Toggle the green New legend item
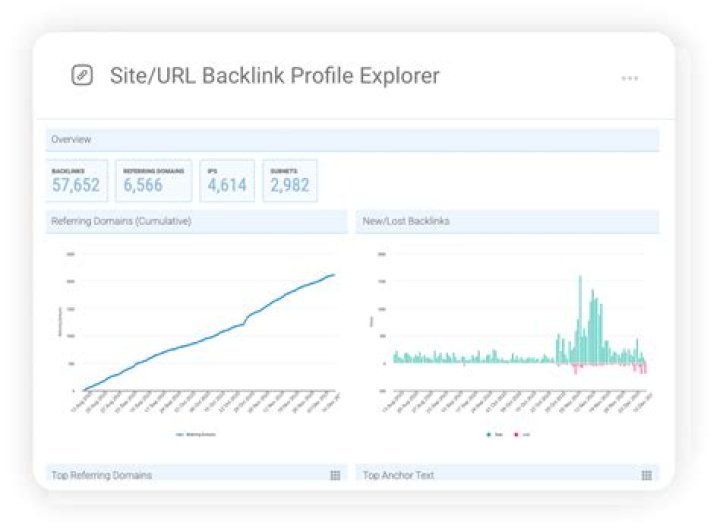Image resolution: width=720 pixels, height=532 pixels. [x=495, y=434]
